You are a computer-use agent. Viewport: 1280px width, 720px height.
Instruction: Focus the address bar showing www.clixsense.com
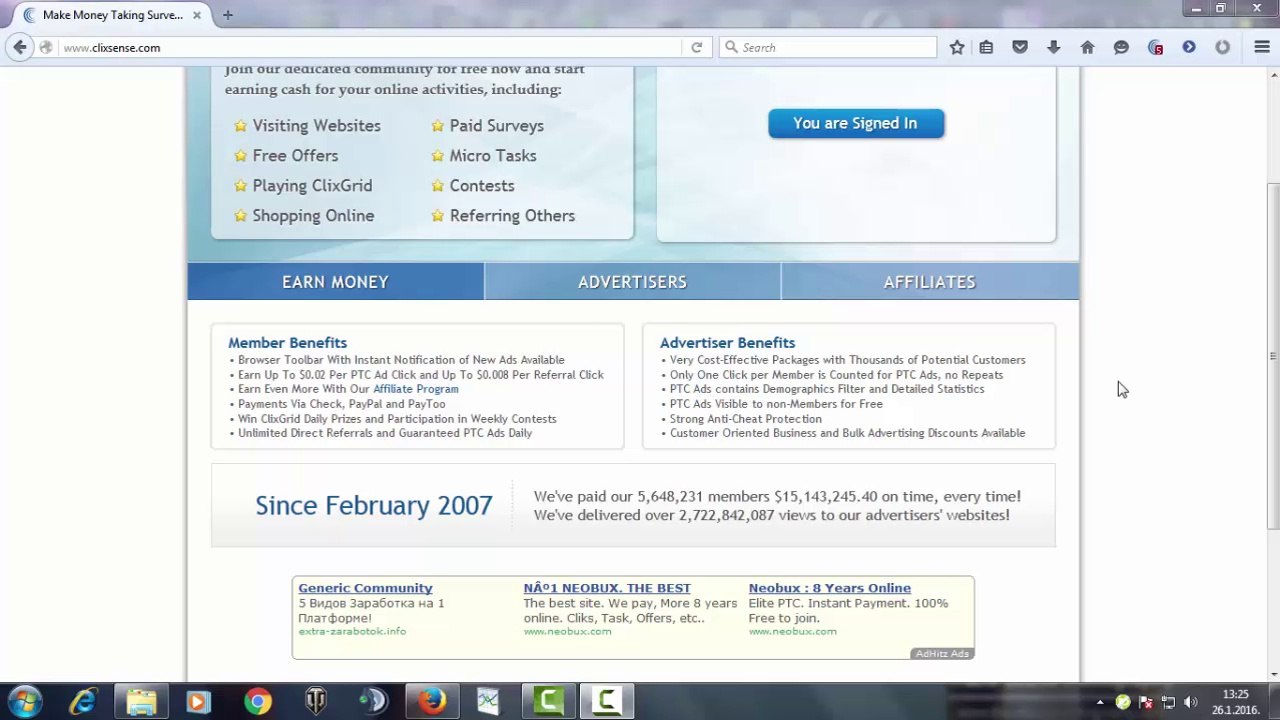pos(370,47)
